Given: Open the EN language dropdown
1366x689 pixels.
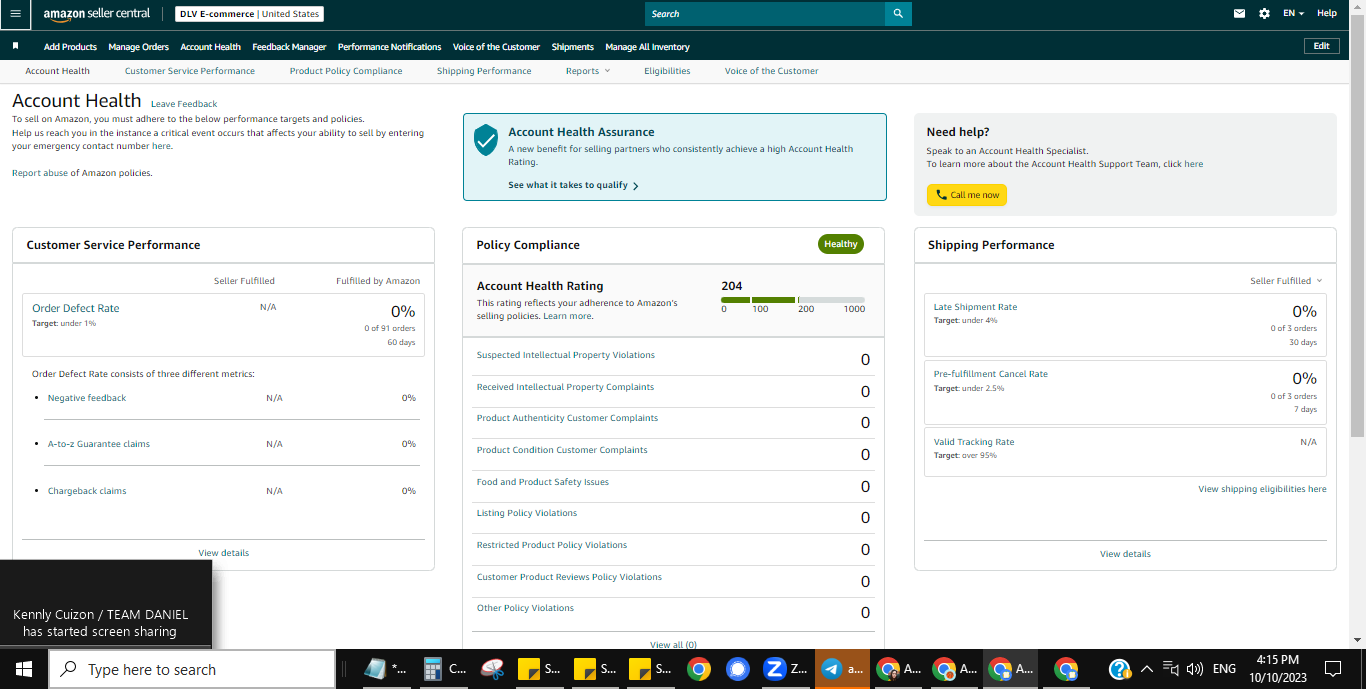Looking at the screenshot, I should point(1293,14).
